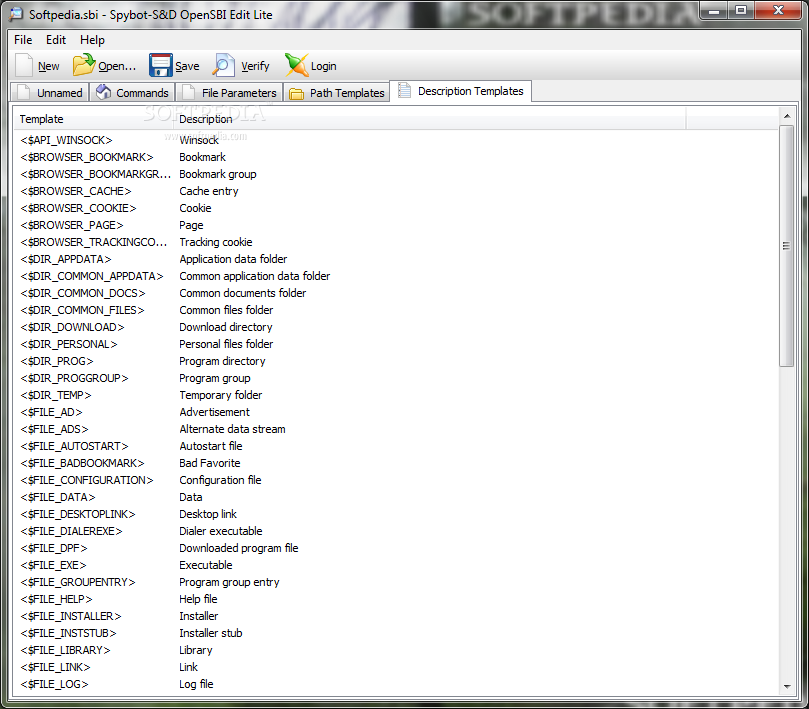Select the <$FILE_CONFIGURATION> template
The width and height of the screenshot is (809, 709).
87,480
